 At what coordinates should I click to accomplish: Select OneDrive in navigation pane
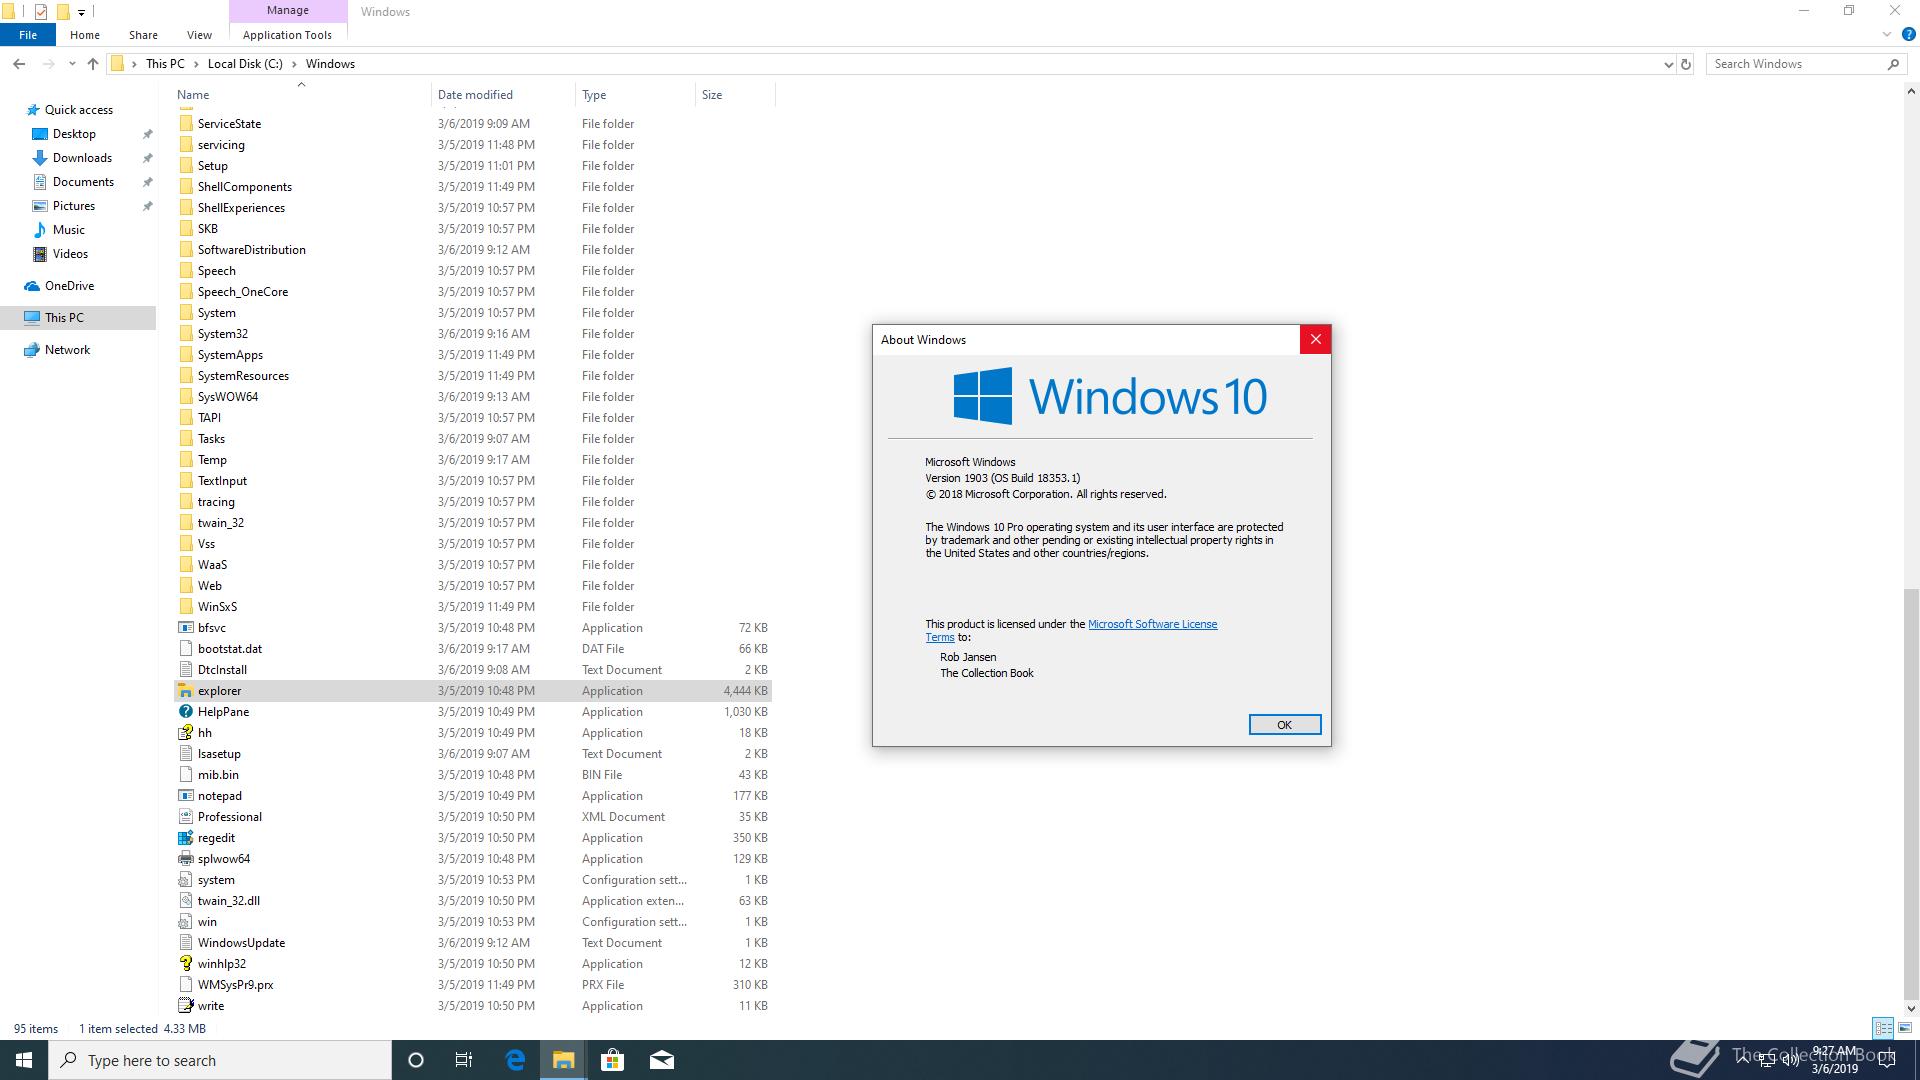(69, 286)
